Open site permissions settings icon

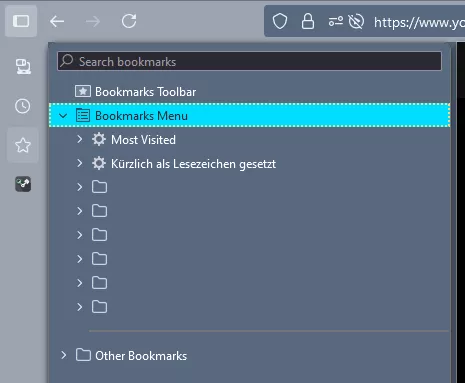[x=335, y=22]
